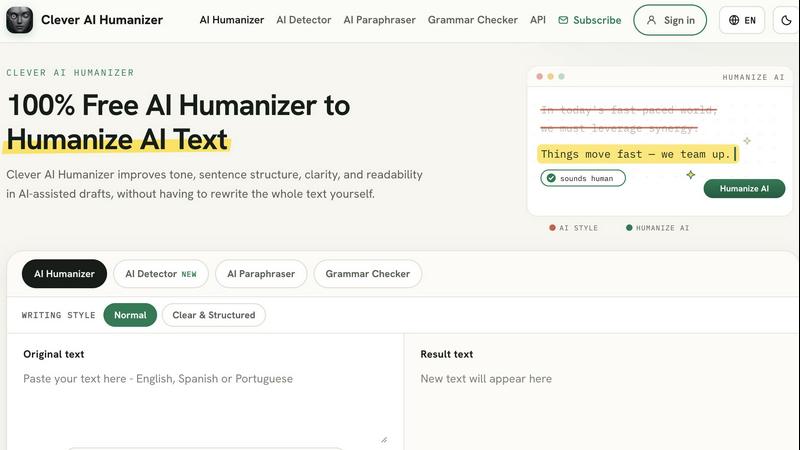Click the user icon in Sign in
Image resolution: width=800 pixels, height=450 pixels.
651,20
